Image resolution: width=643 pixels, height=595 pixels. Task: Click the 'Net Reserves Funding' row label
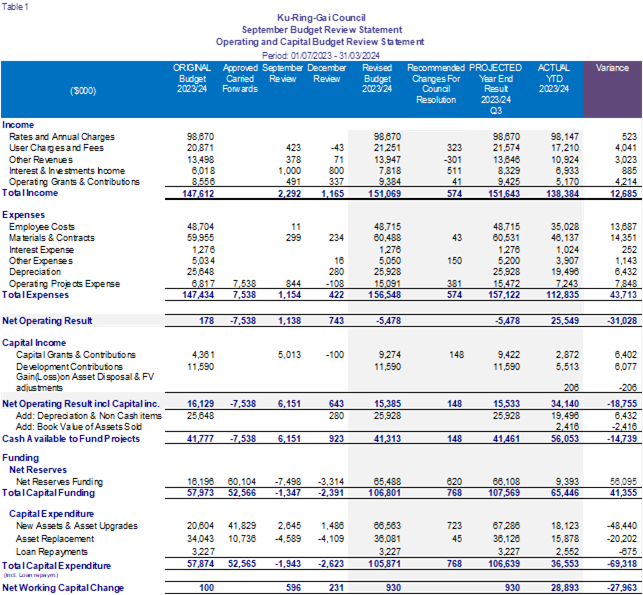tap(59, 482)
